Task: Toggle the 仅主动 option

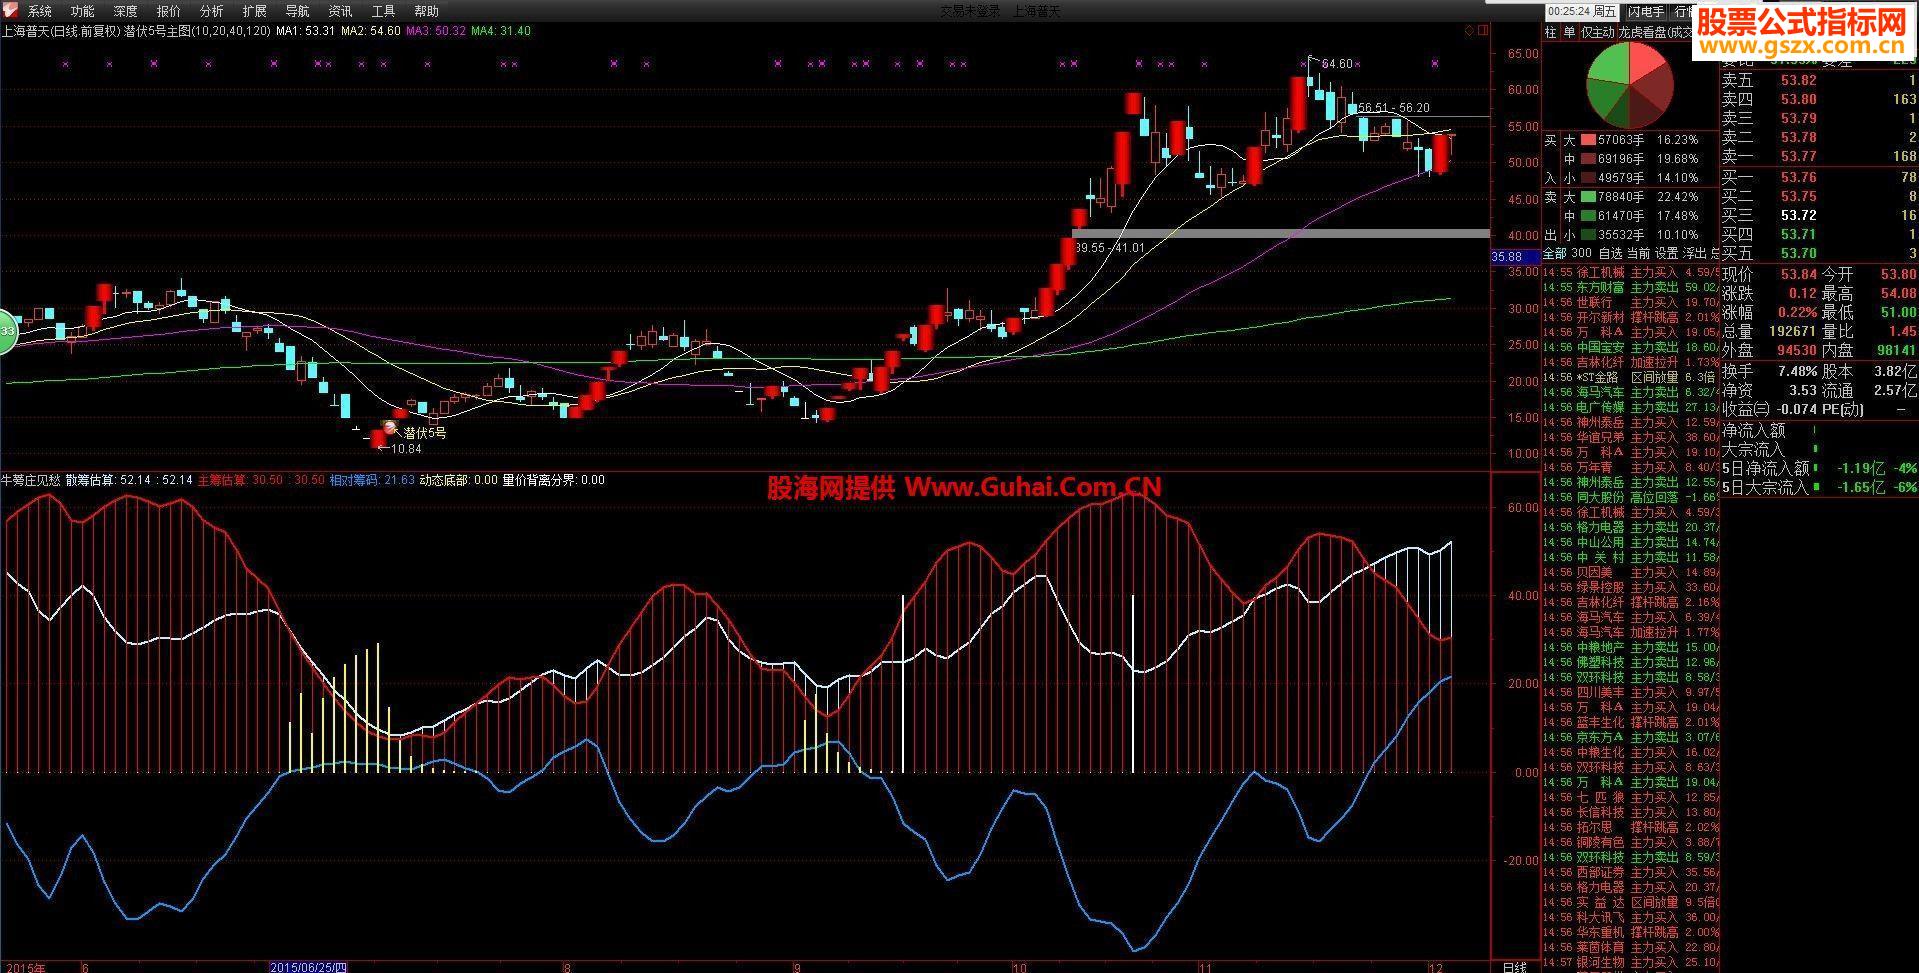Action: tap(1597, 32)
